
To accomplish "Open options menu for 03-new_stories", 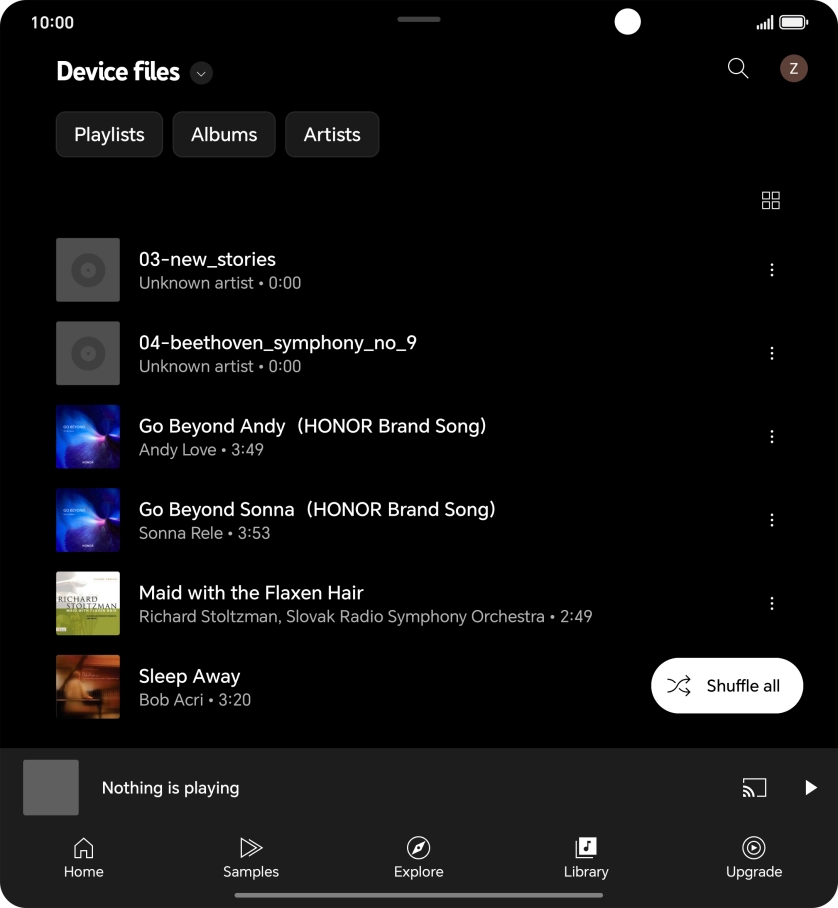I will [771, 269].
